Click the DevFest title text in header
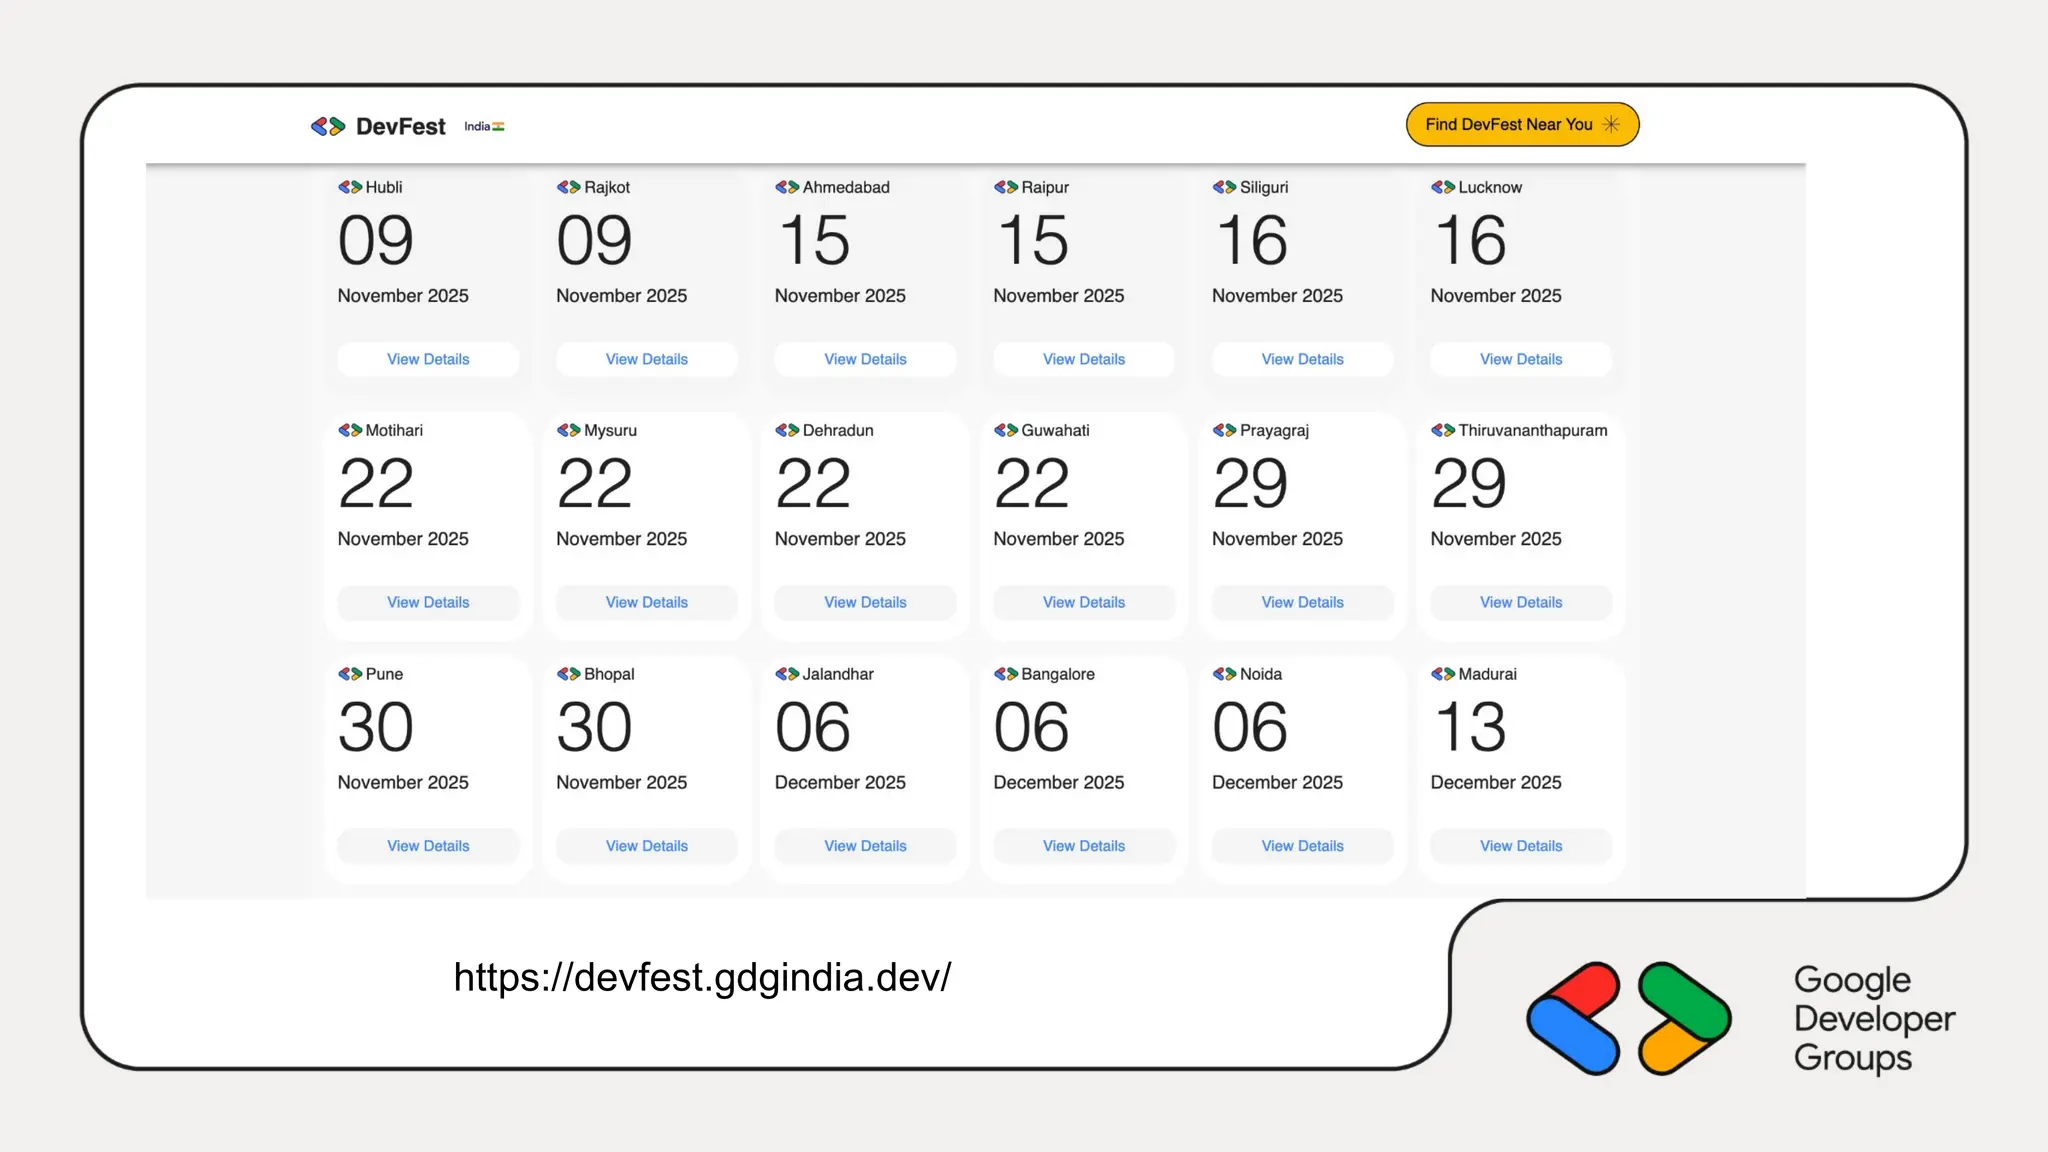2048x1152 pixels. (401, 126)
